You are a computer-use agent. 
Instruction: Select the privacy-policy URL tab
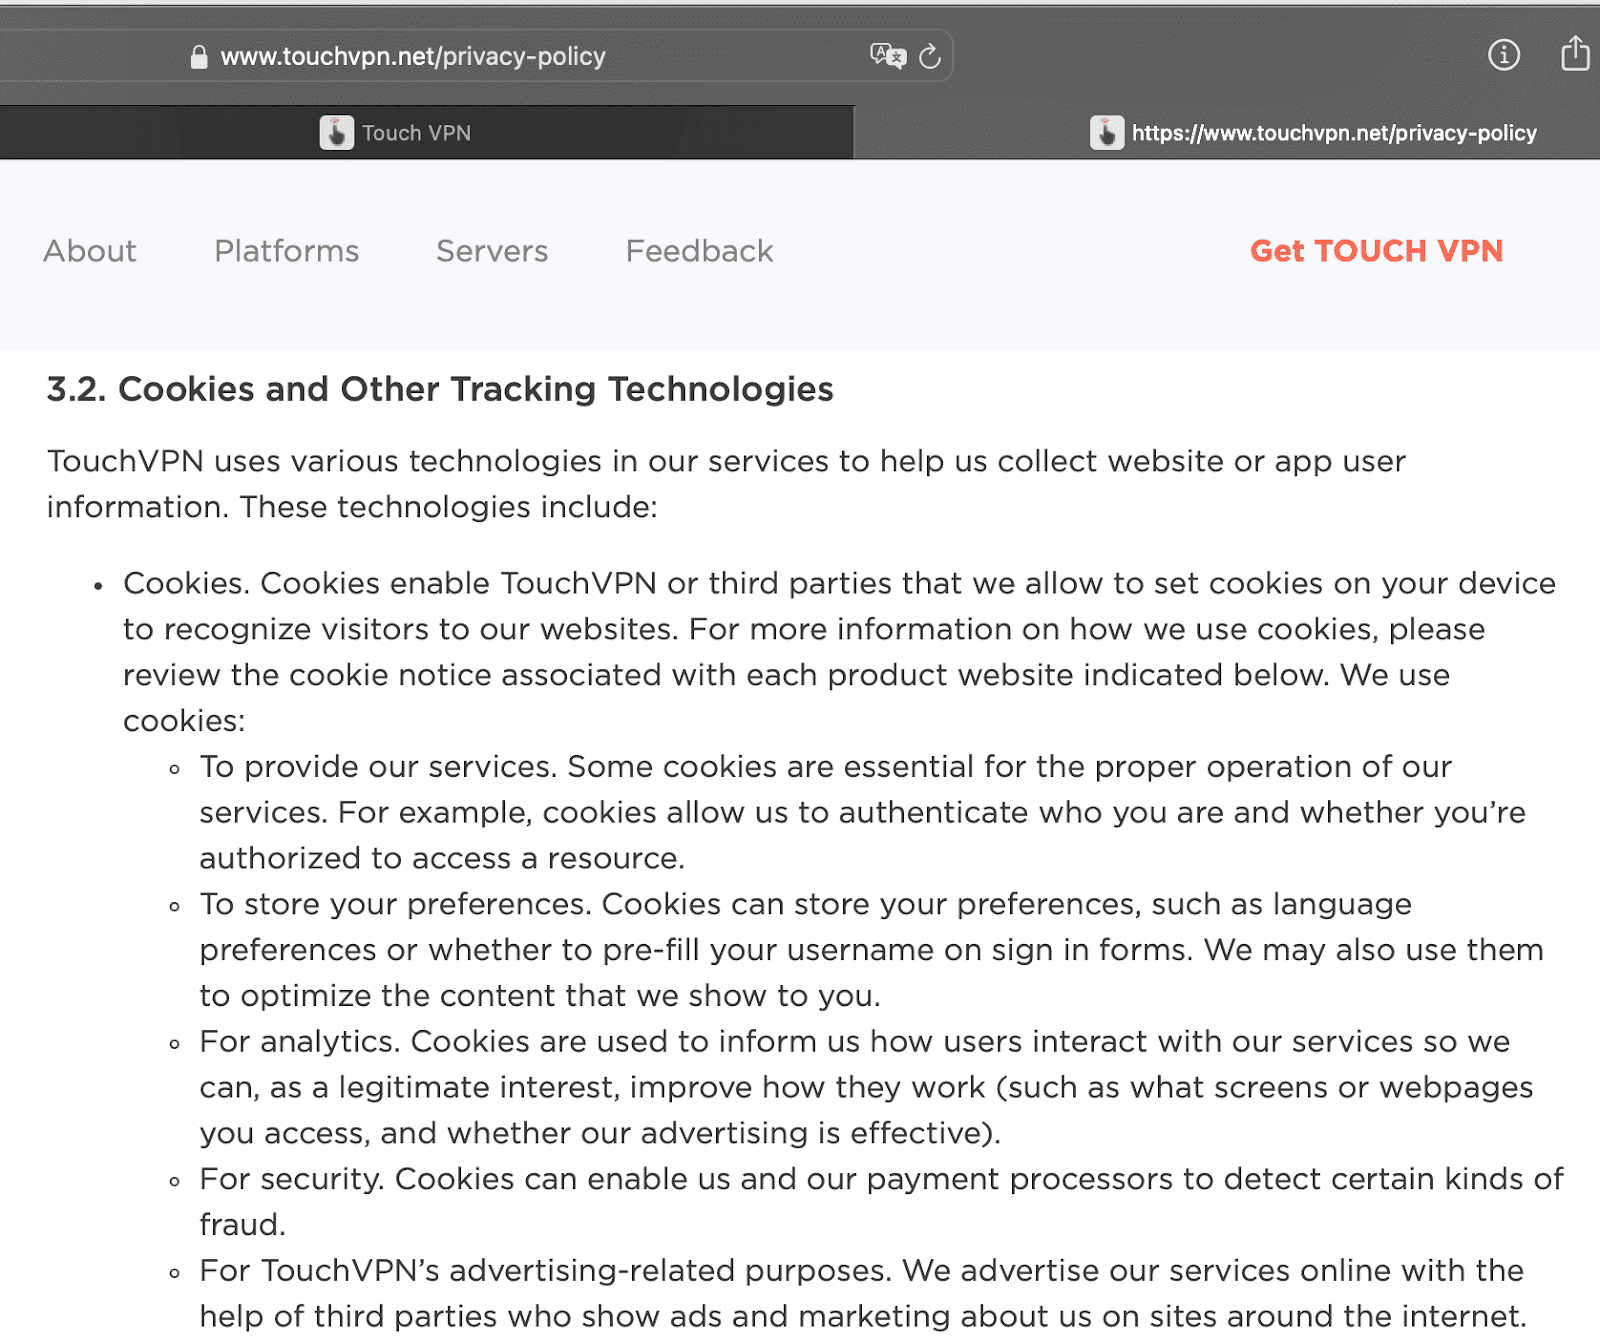click(1227, 133)
